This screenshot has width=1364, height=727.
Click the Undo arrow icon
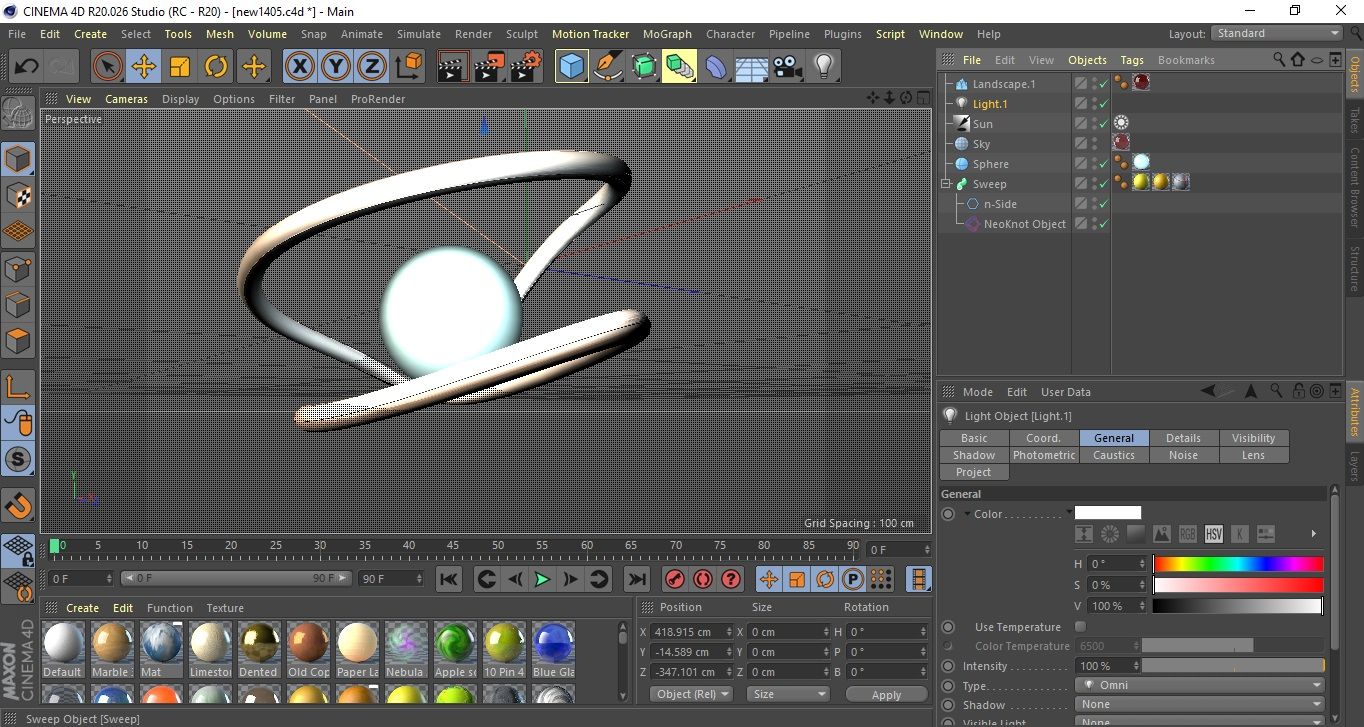27,67
